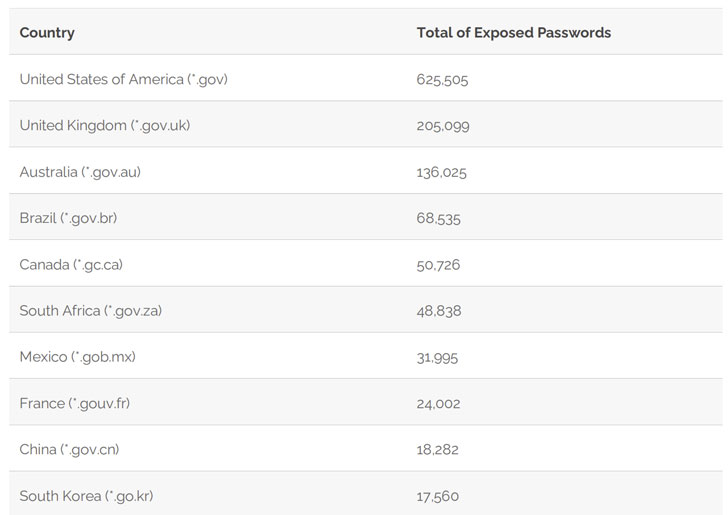Click the 24,002 value
Image resolution: width=728 pixels, height=515 pixels.
pyautogui.click(x=438, y=404)
